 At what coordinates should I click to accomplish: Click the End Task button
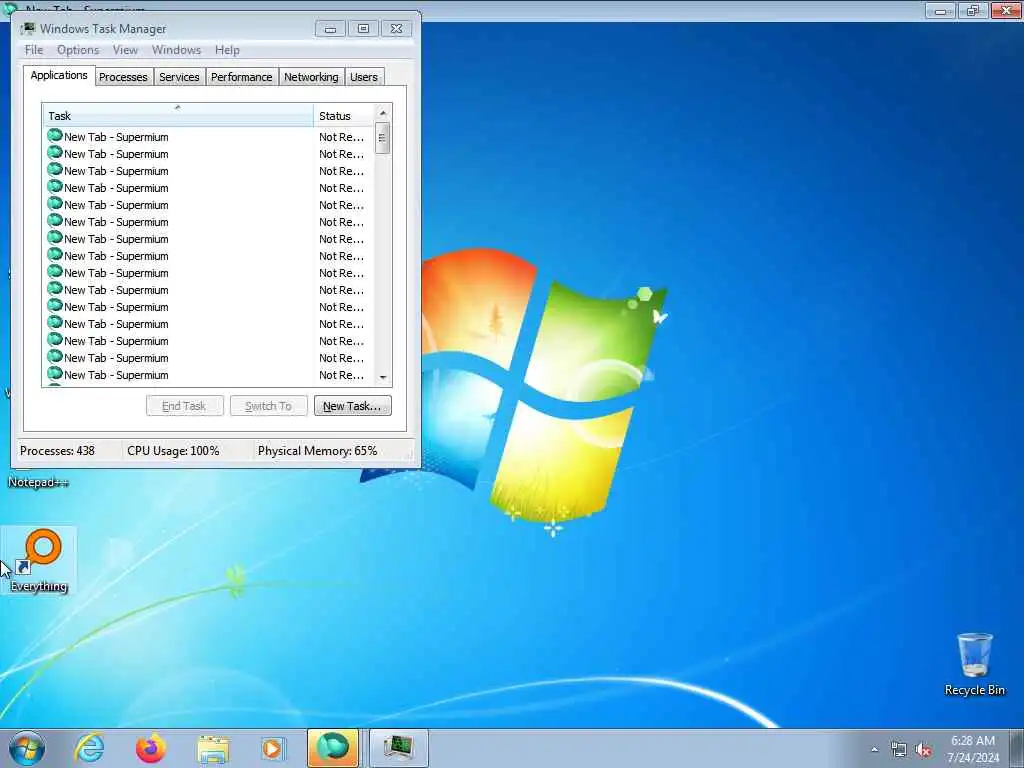click(x=185, y=406)
